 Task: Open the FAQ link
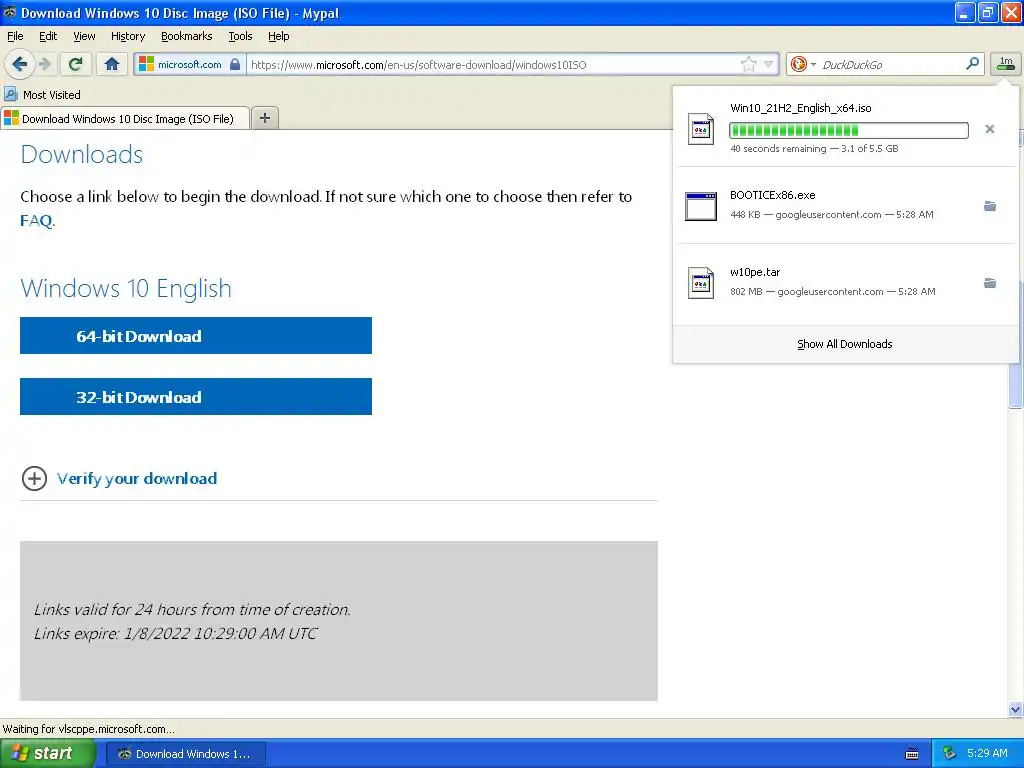tap(36, 220)
